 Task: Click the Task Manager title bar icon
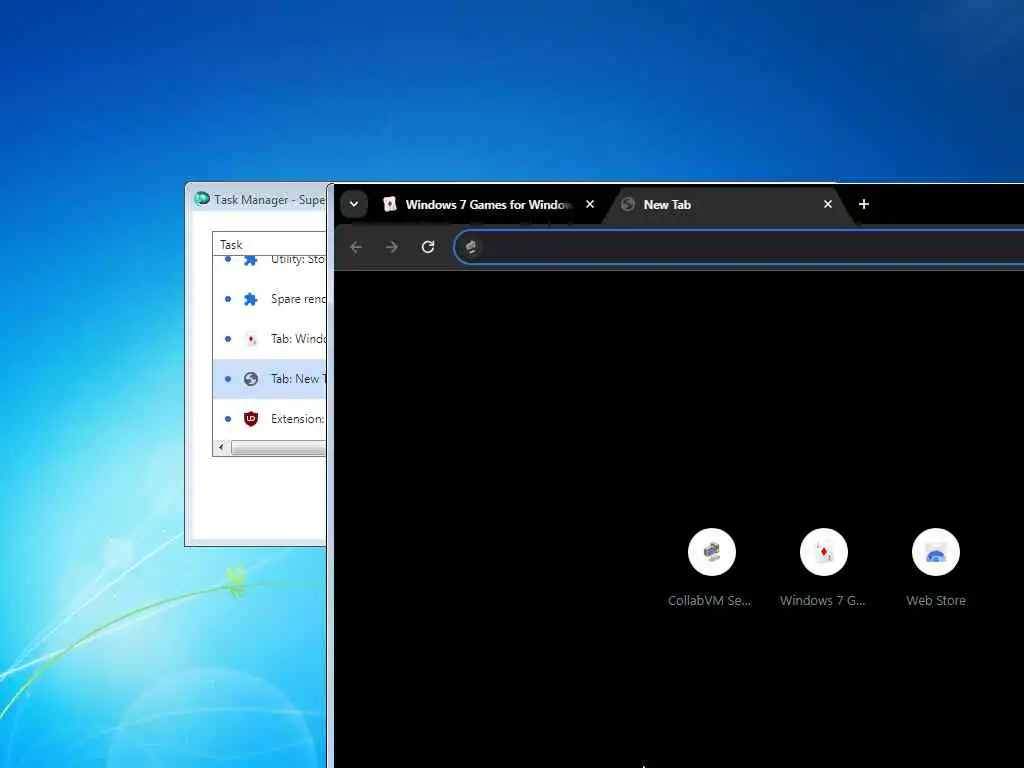coord(202,199)
